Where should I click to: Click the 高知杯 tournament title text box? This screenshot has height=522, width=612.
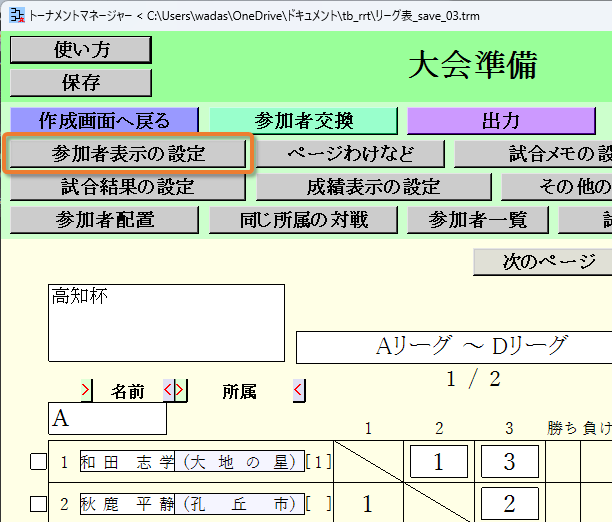167,323
